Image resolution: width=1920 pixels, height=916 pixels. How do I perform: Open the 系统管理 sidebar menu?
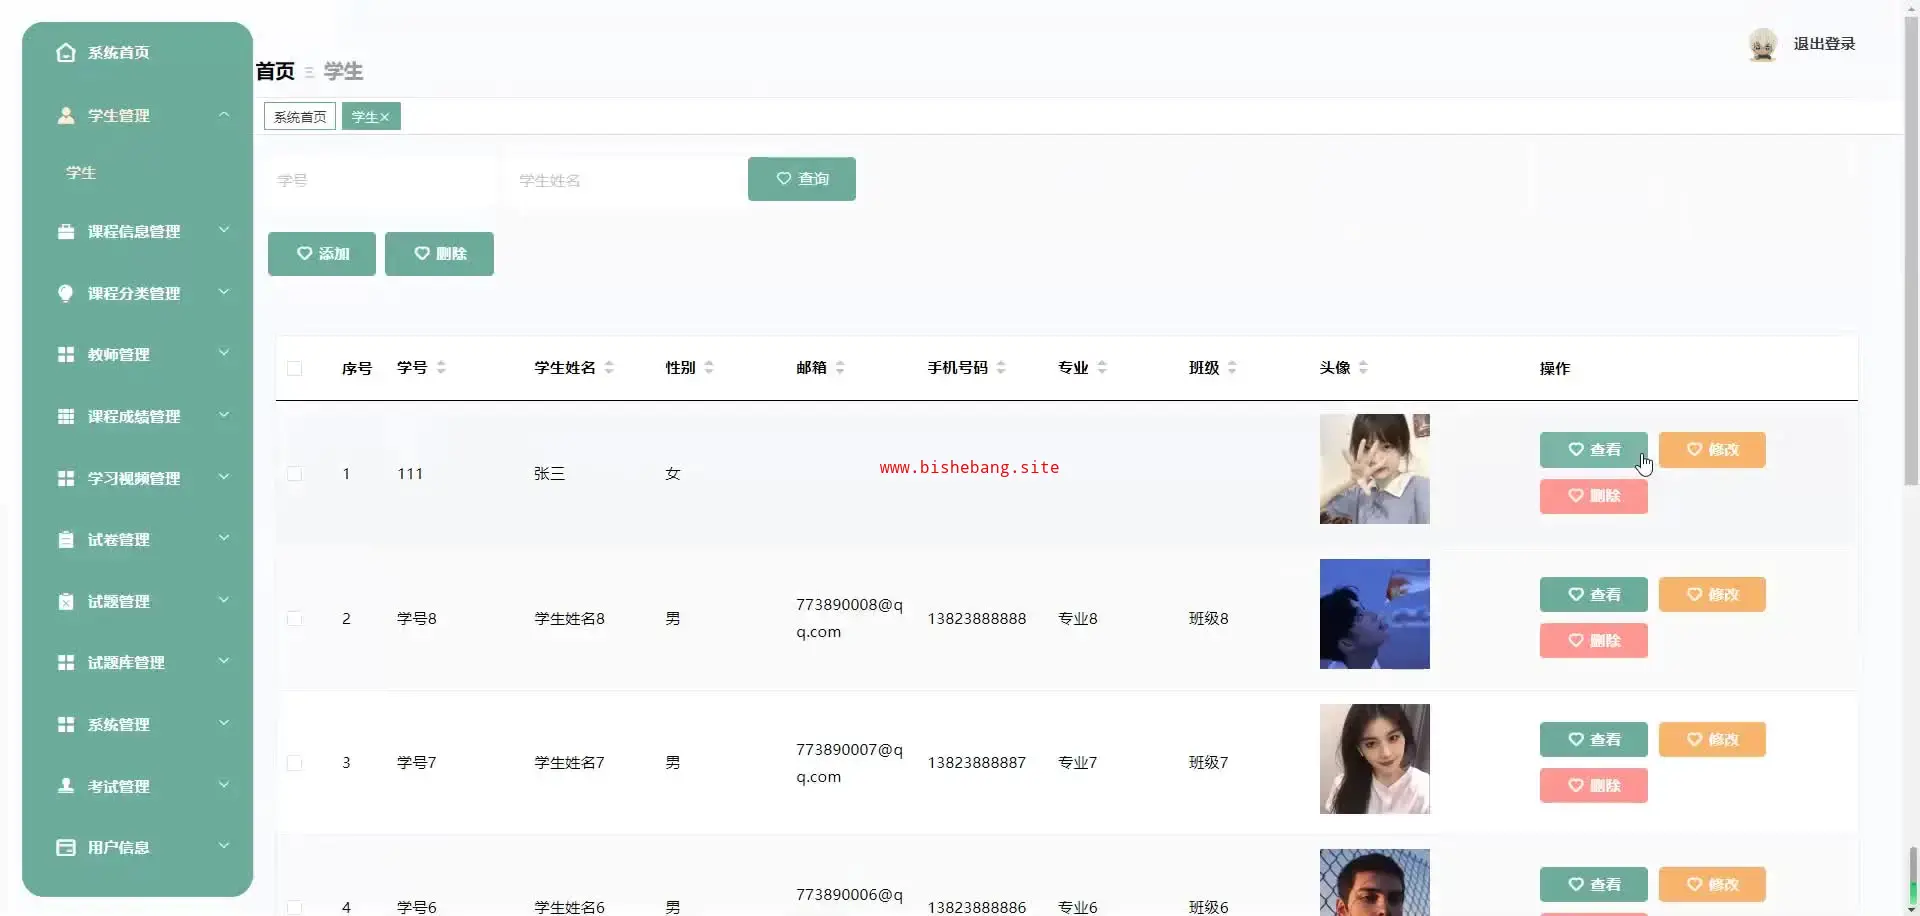point(138,725)
